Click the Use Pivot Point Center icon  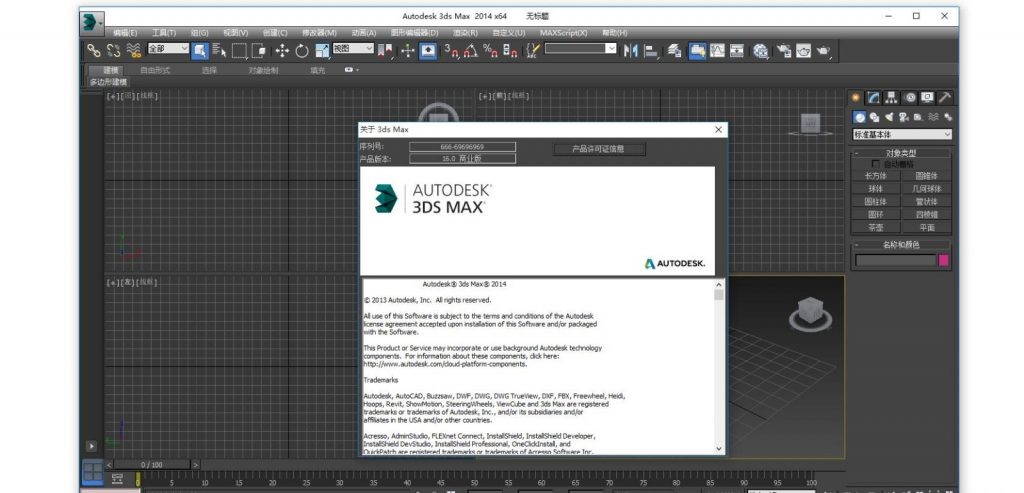point(385,50)
